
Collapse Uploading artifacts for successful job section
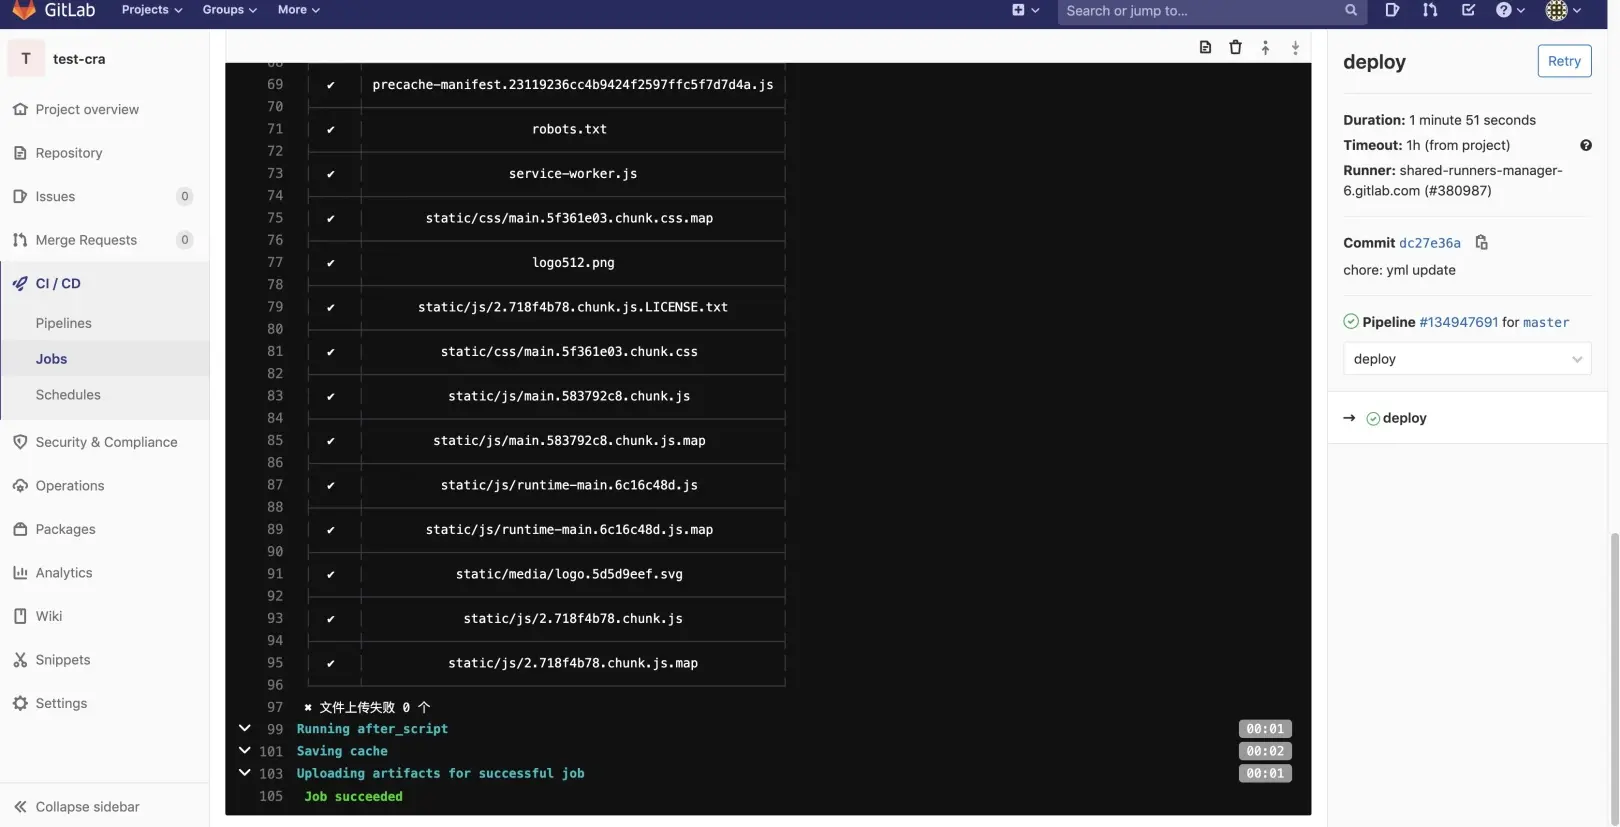pyautogui.click(x=244, y=772)
